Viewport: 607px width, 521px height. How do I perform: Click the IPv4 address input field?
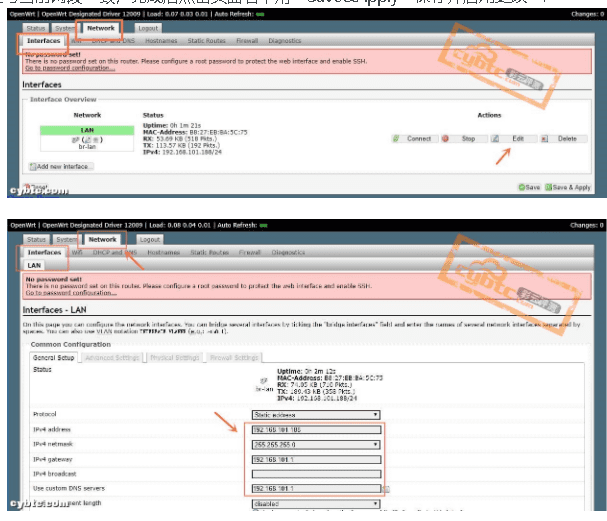coord(317,430)
